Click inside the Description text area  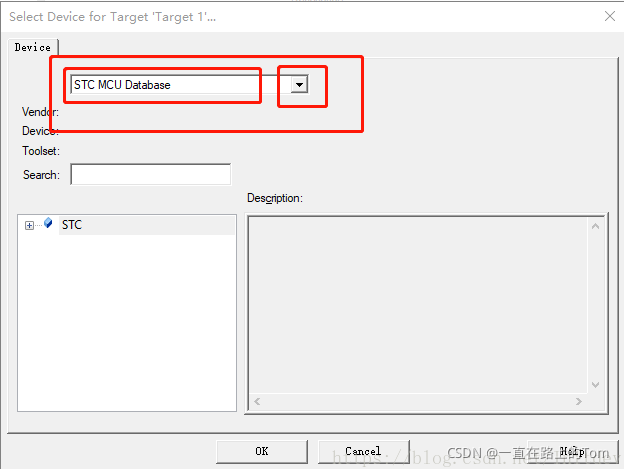[418, 306]
